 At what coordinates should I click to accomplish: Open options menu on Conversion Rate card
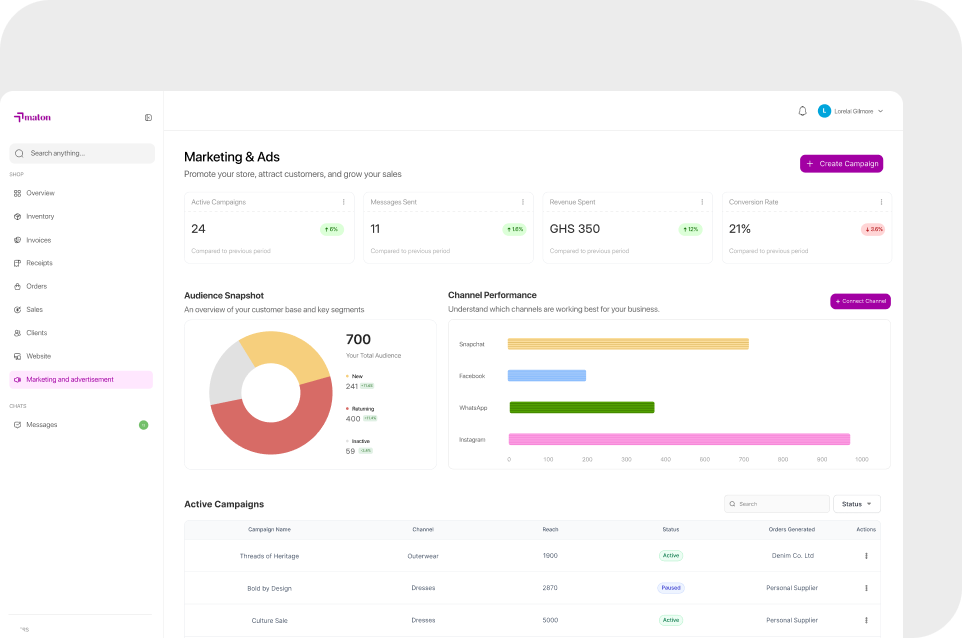(x=881, y=202)
